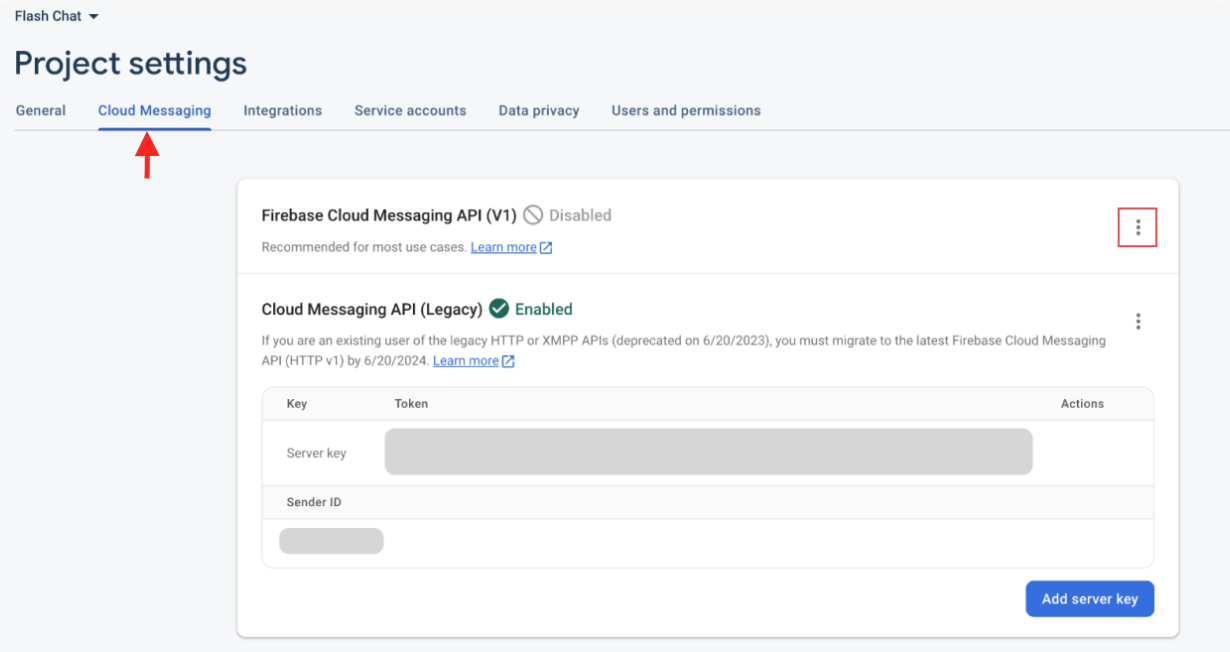Go to the Service accounts tab
This screenshot has height=652, width=1230.
(x=410, y=111)
